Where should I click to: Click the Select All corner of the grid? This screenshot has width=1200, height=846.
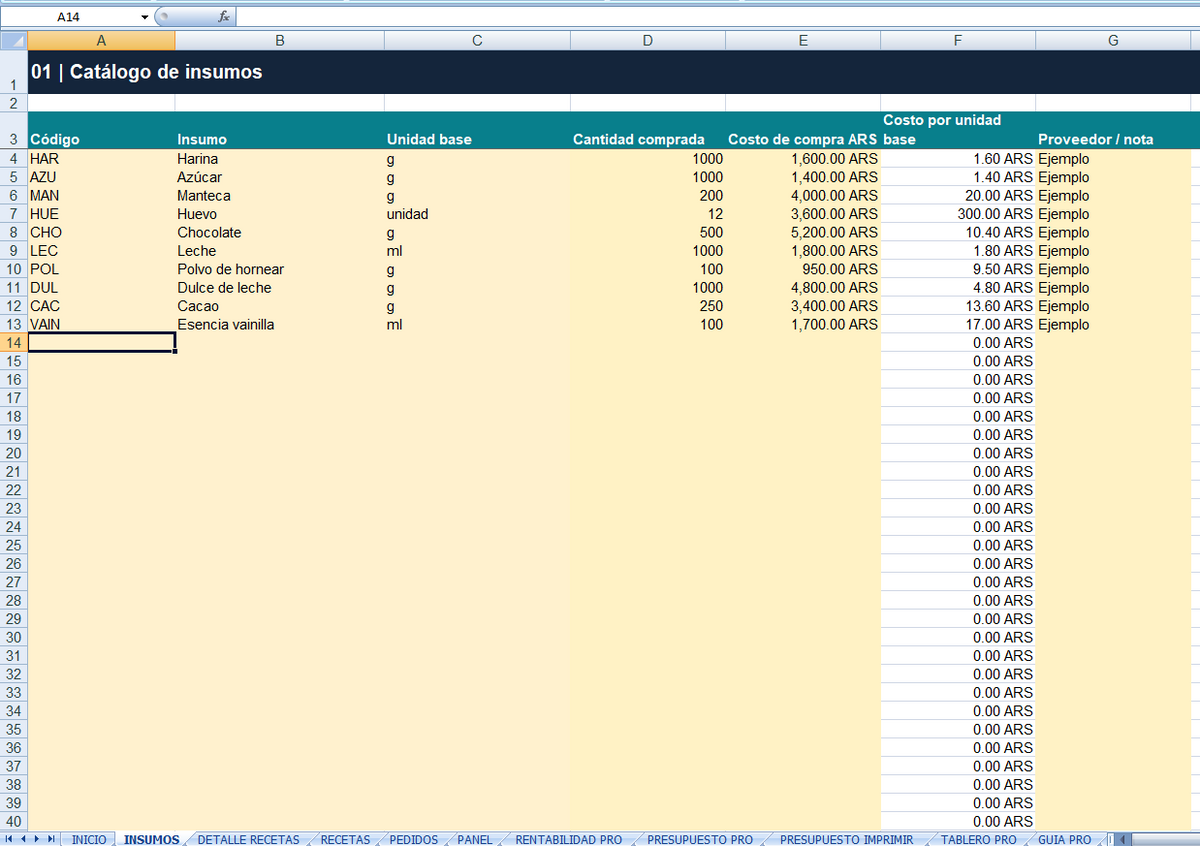point(13,40)
